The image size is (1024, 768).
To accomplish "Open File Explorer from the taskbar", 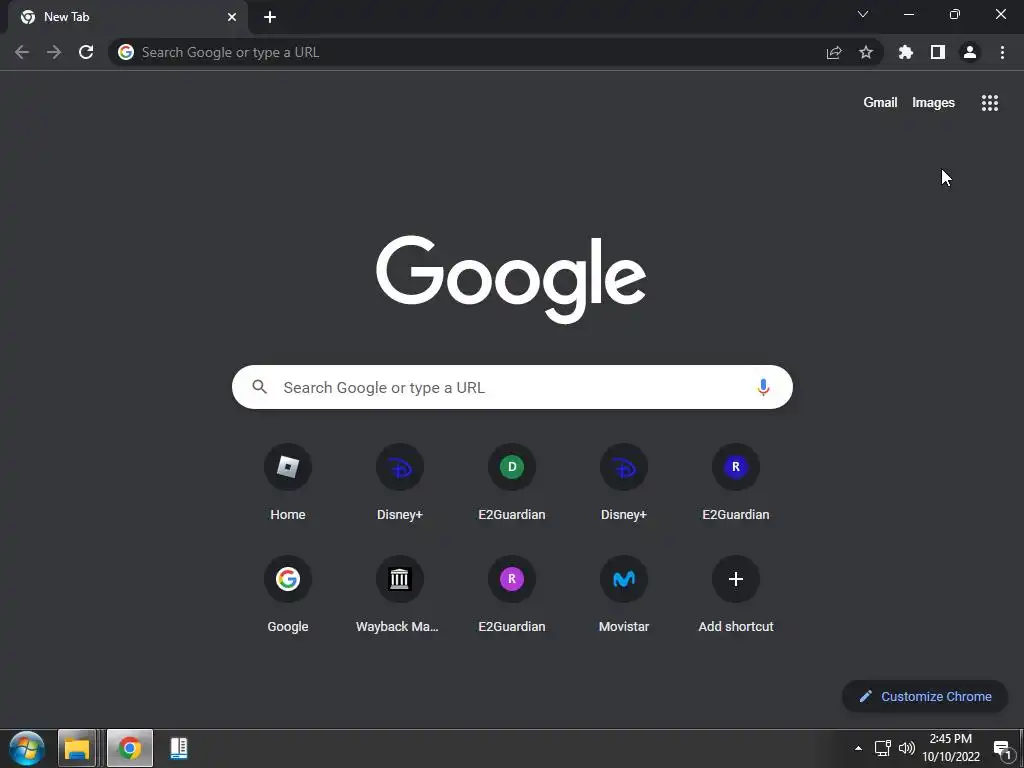I will pyautogui.click(x=76, y=748).
